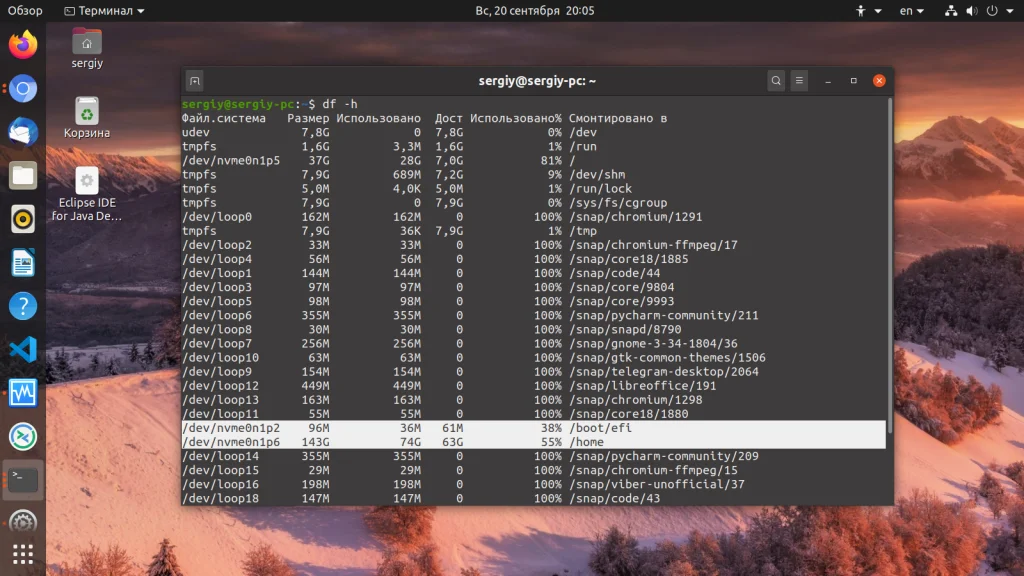This screenshot has height=576, width=1024.
Task: Click the new tab icon in terminal header
Action: 195,81
